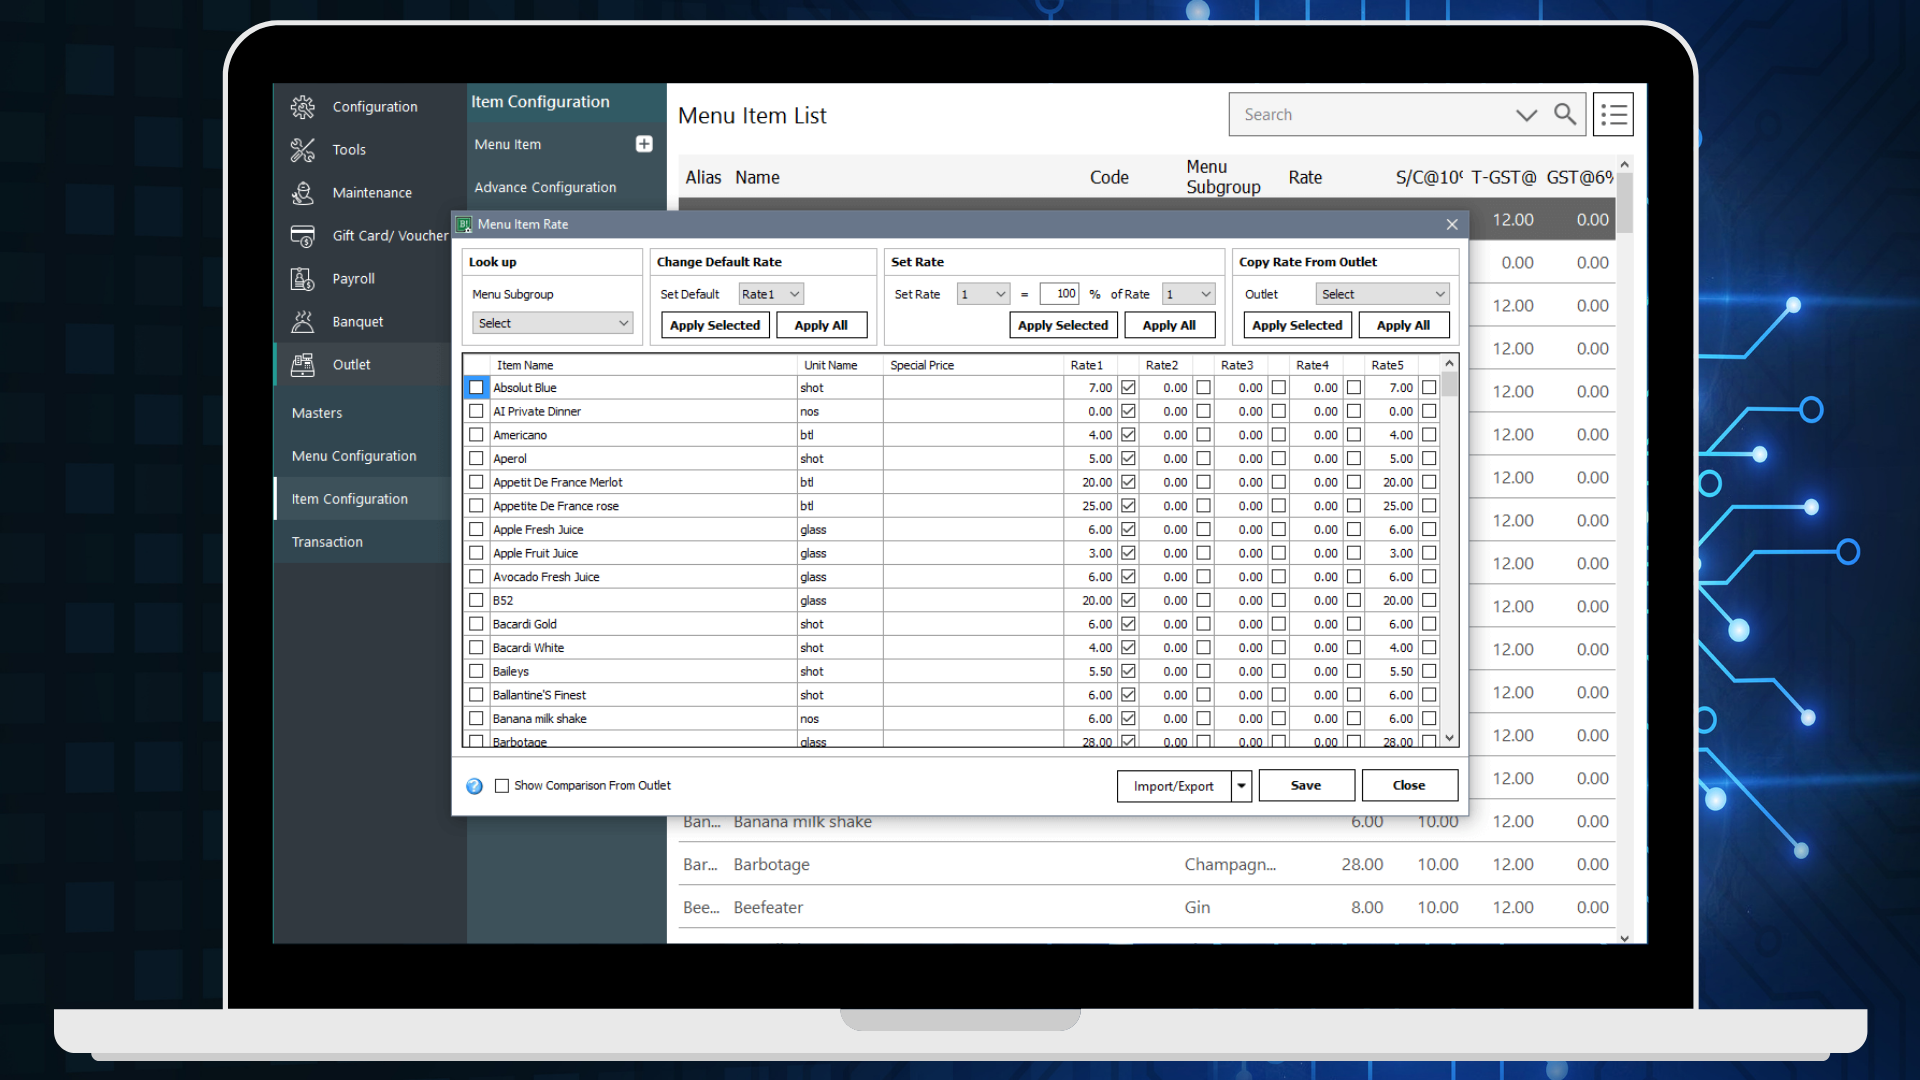This screenshot has width=1920, height=1080.
Task: Toggle Rate2 checkbox for AI Private Dinner
Action: coord(1203,411)
